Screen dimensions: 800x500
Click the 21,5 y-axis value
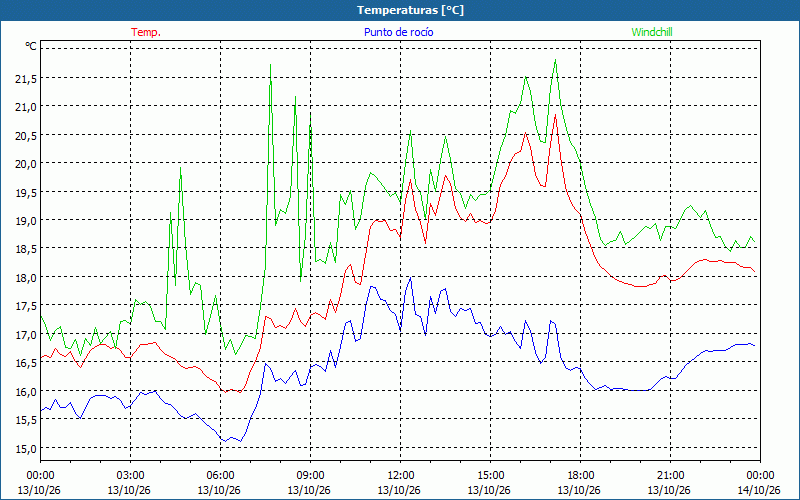(x=26, y=78)
